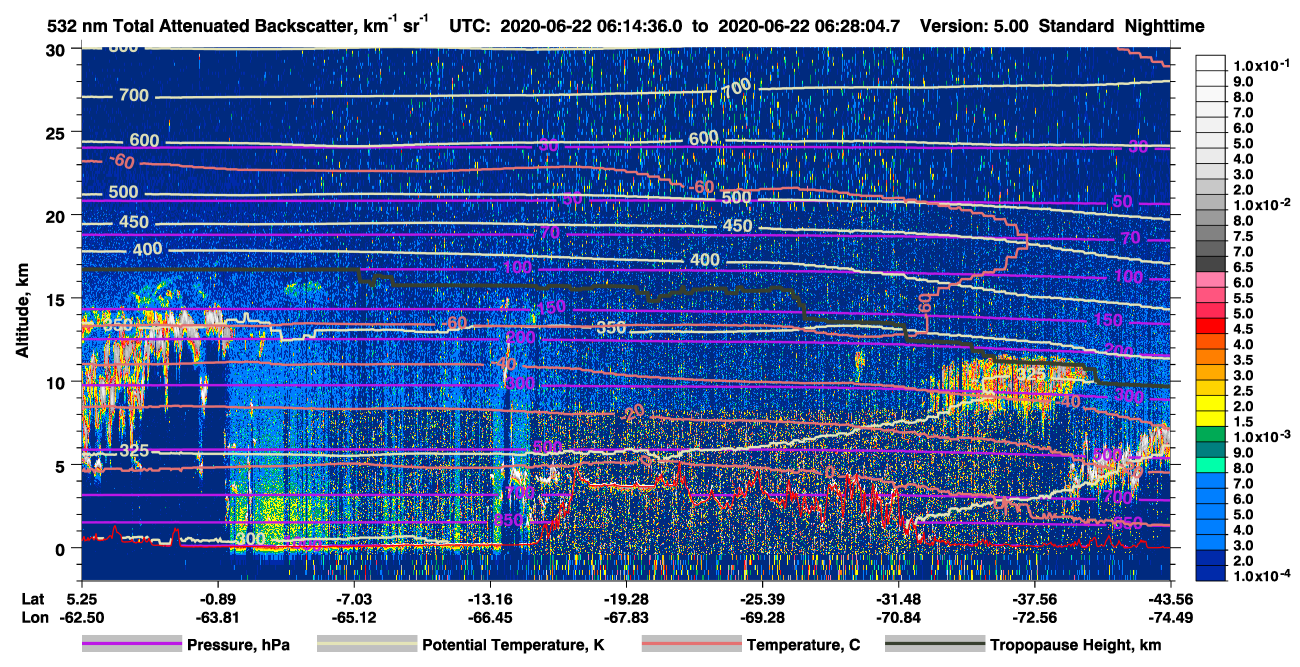Click the latitude value -43.56
1300x667 pixels.
pyautogui.click(x=1170, y=599)
